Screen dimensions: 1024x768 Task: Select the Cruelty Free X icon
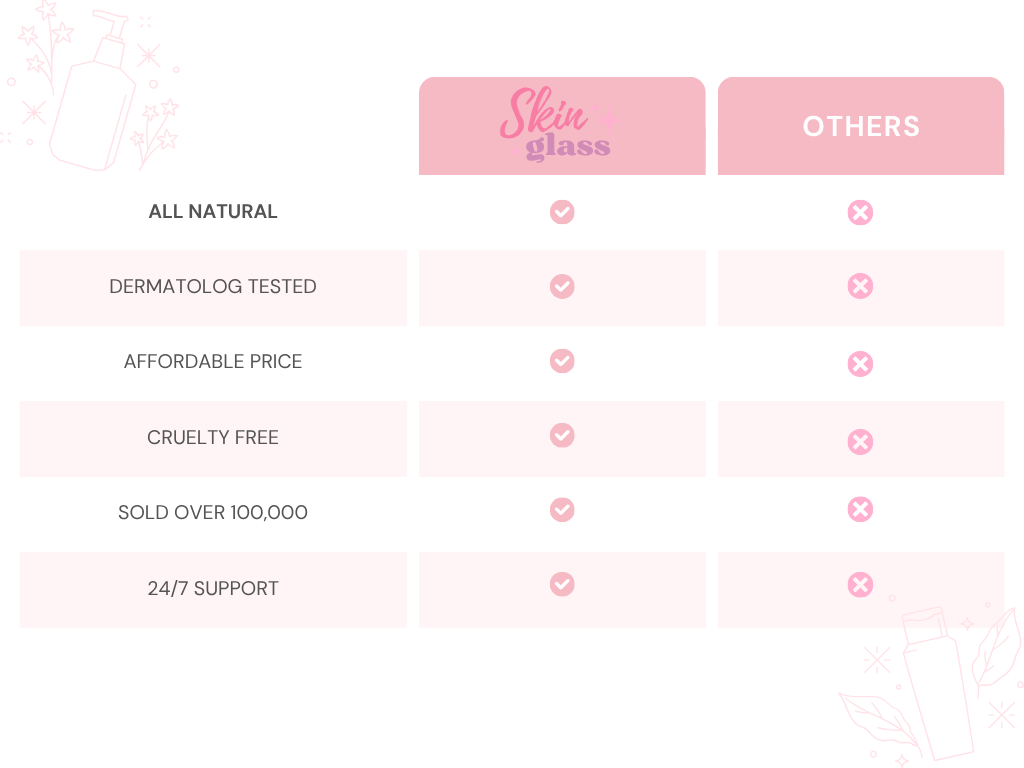(860, 442)
